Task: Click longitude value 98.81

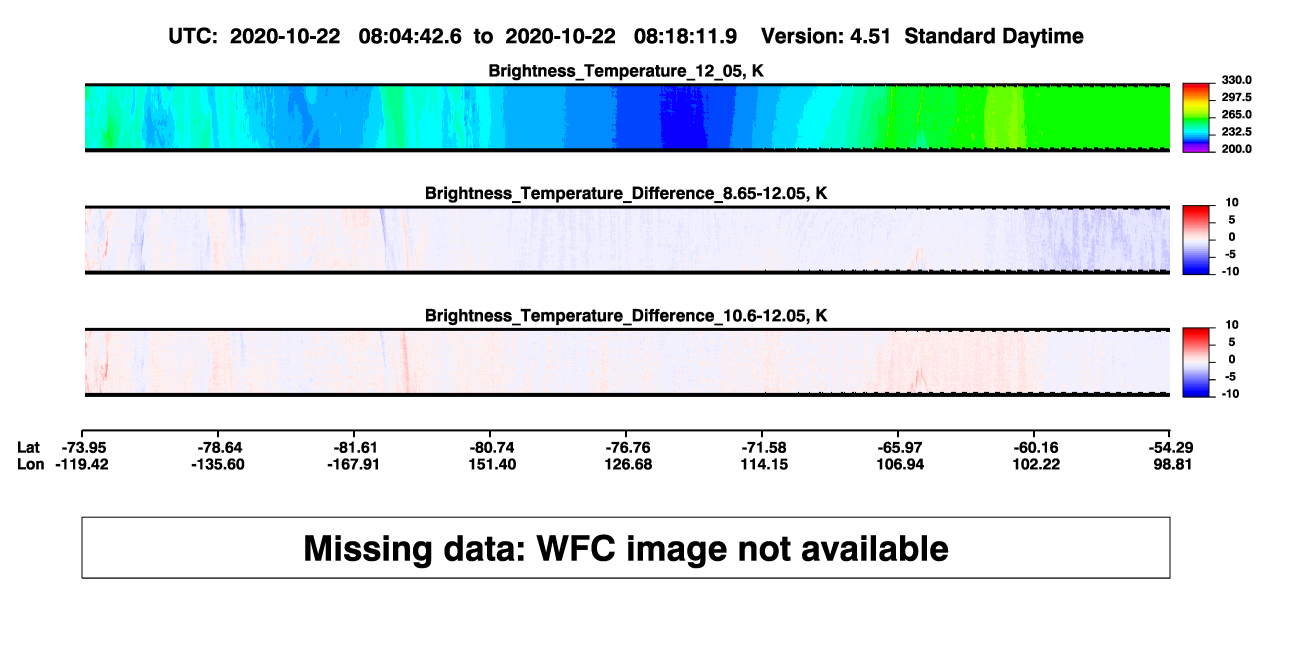Action: pos(1172,464)
